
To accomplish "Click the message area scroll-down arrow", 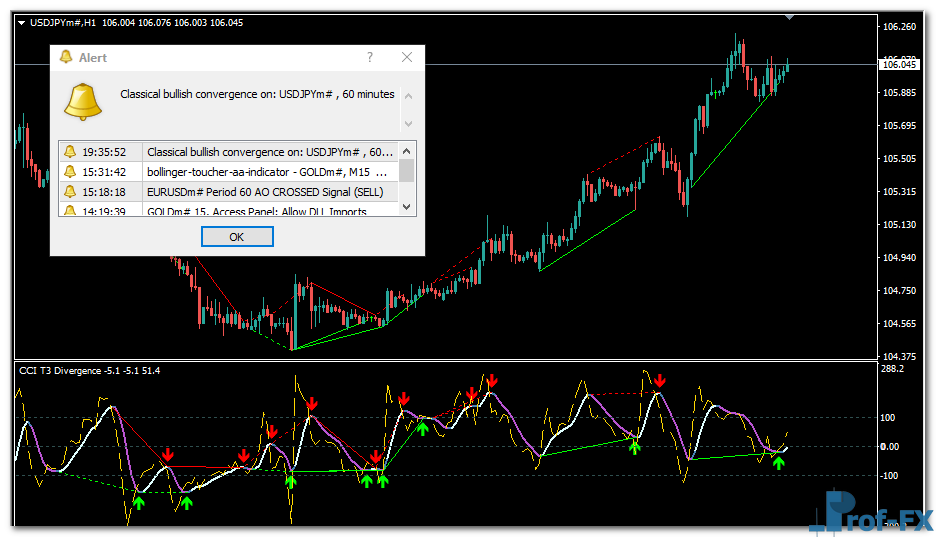I will click(407, 124).
